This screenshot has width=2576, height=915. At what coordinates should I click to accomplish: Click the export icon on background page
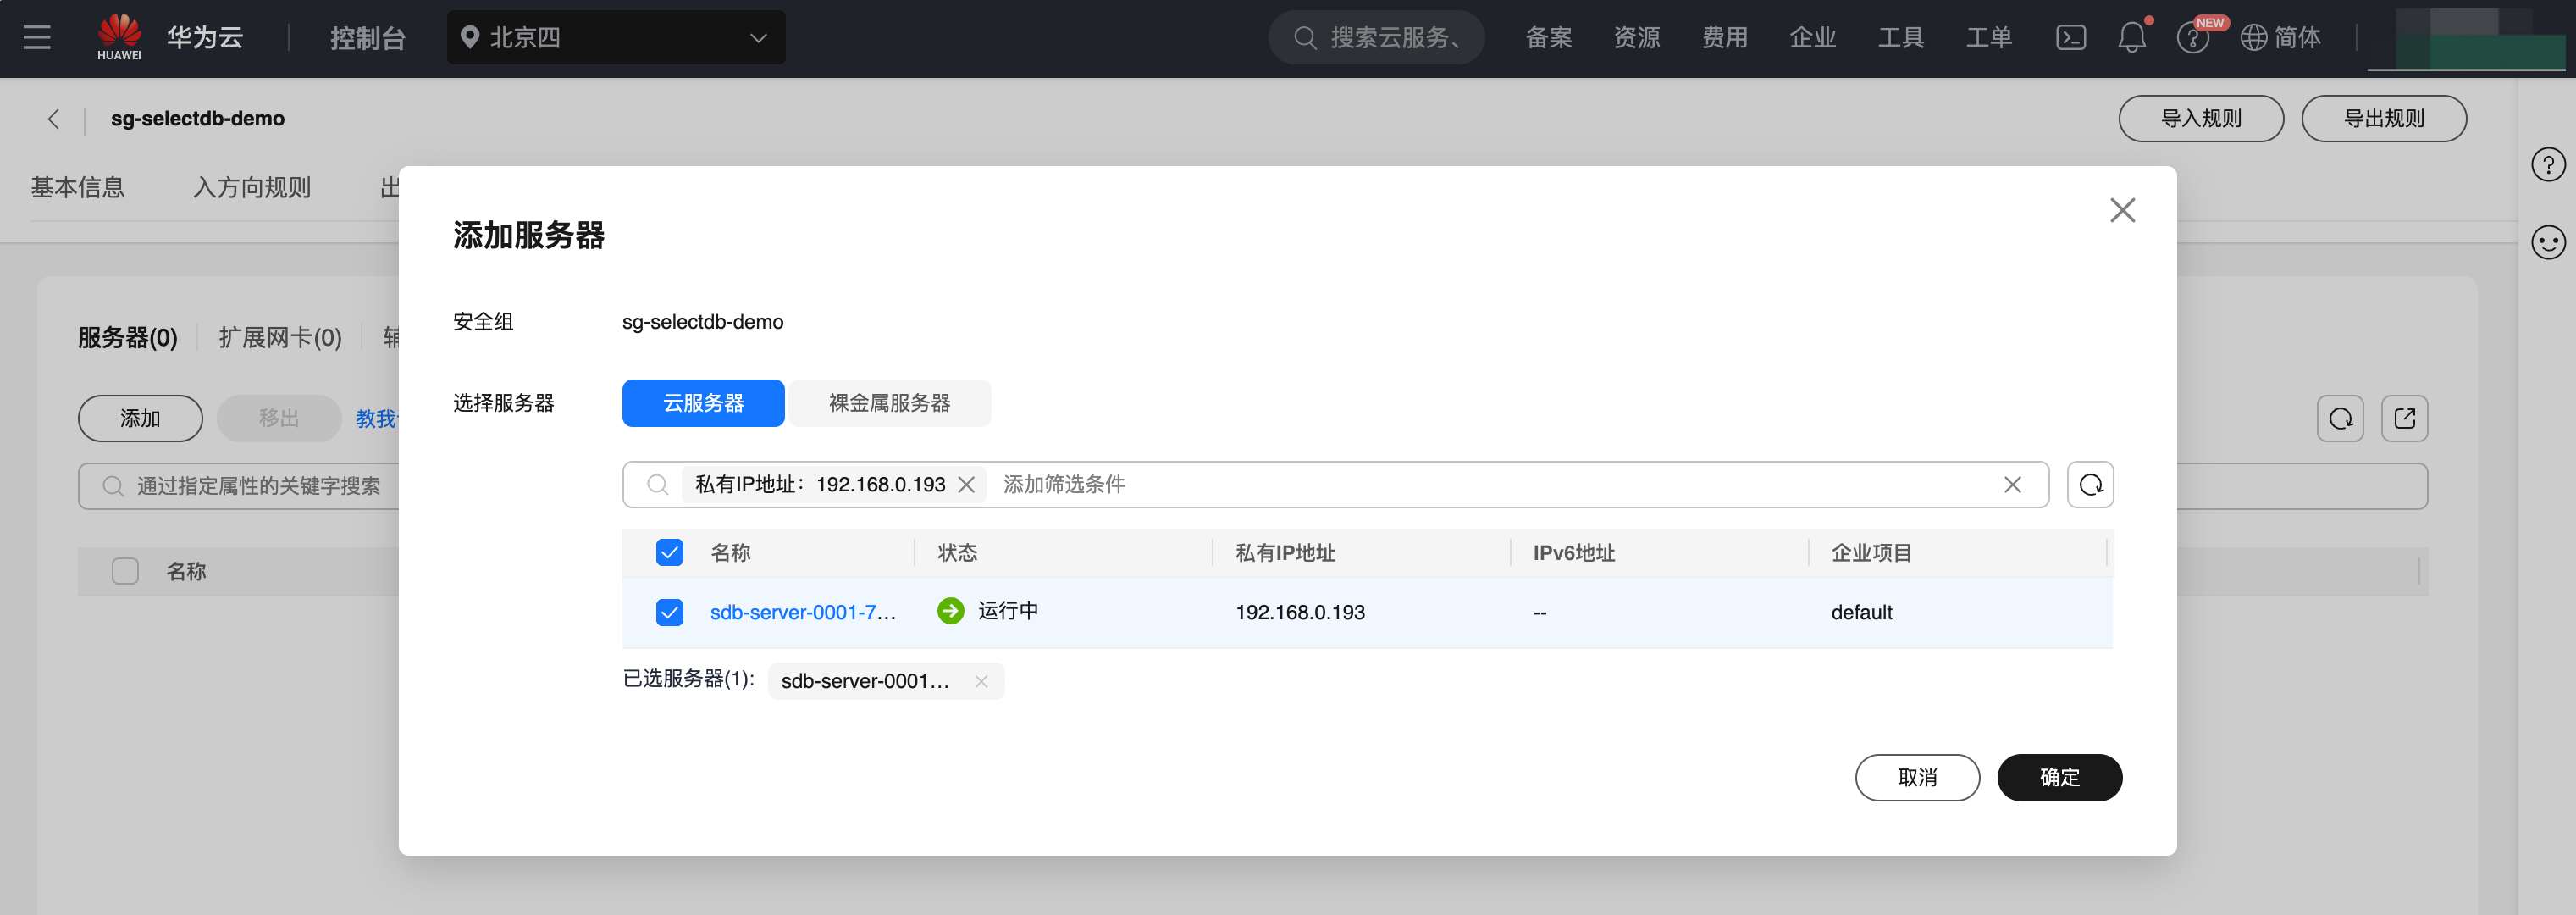2404,418
